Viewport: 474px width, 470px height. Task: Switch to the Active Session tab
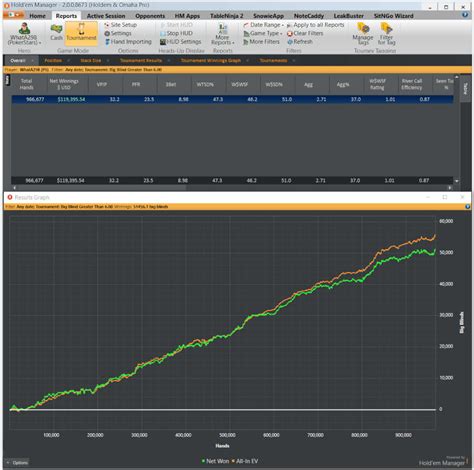point(106,16)
